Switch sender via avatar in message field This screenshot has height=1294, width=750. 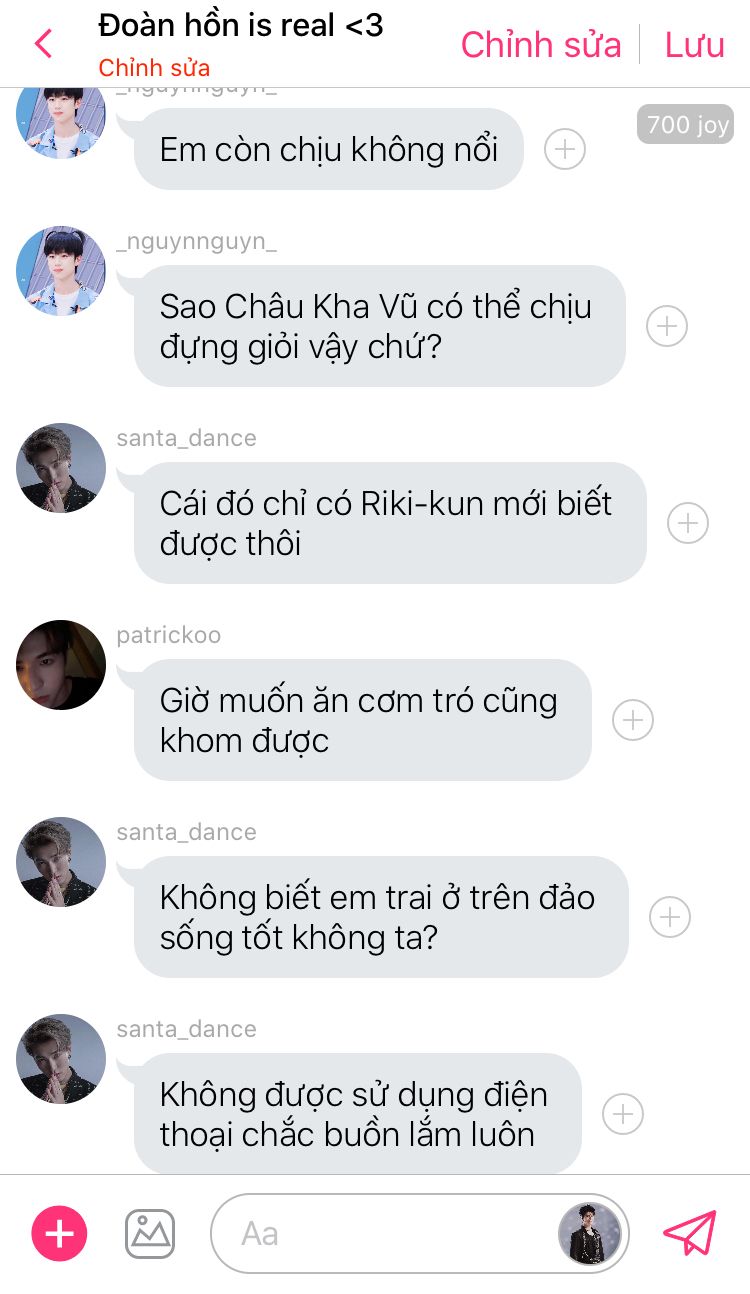(590, 1233)
